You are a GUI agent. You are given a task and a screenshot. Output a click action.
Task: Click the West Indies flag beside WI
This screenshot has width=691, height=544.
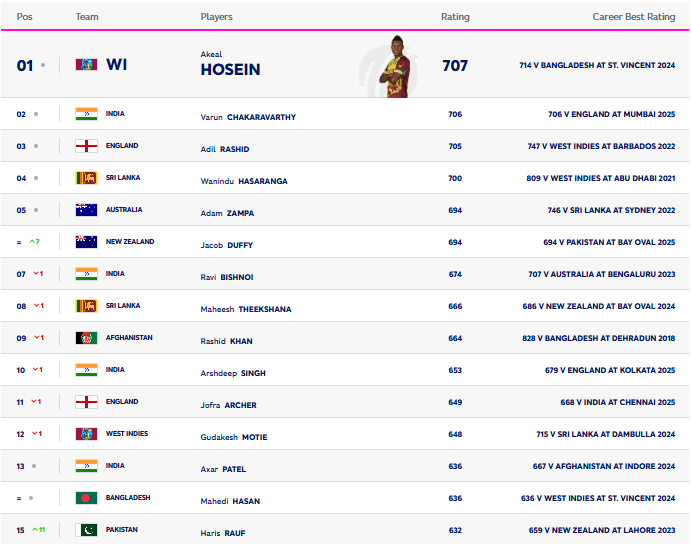point(86,65)
